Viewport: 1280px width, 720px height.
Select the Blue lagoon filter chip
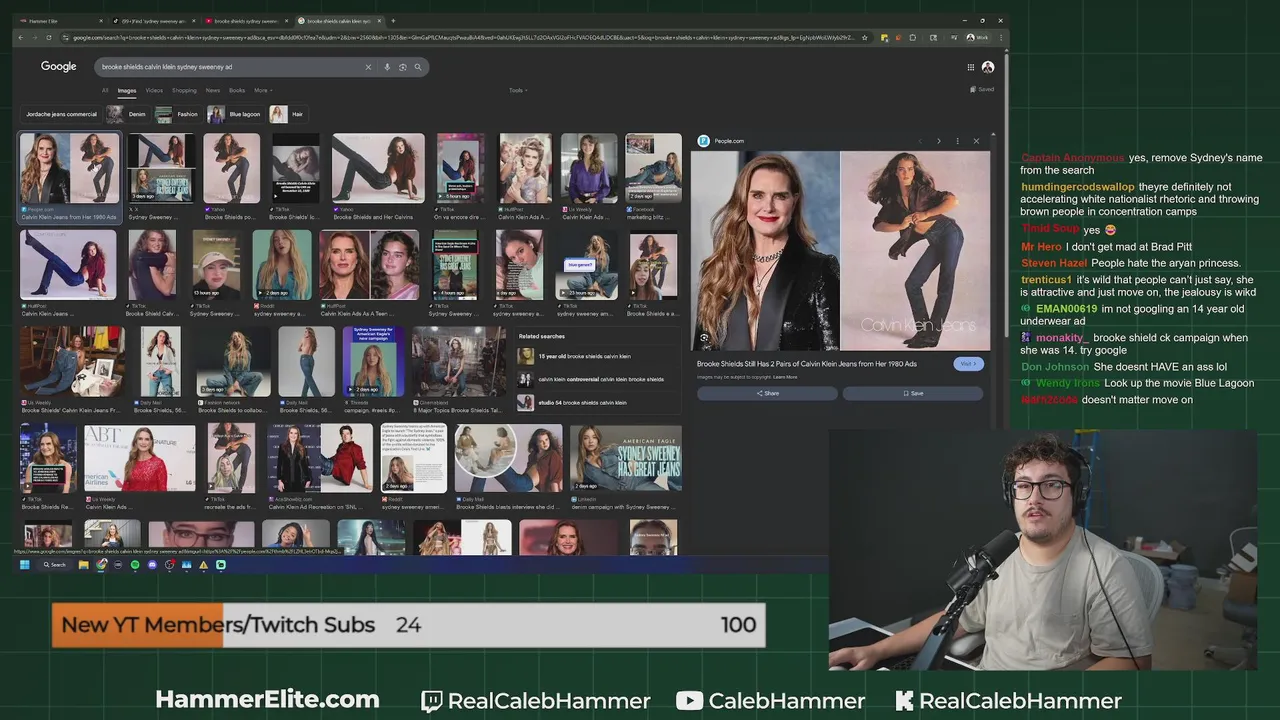point(234,114)
